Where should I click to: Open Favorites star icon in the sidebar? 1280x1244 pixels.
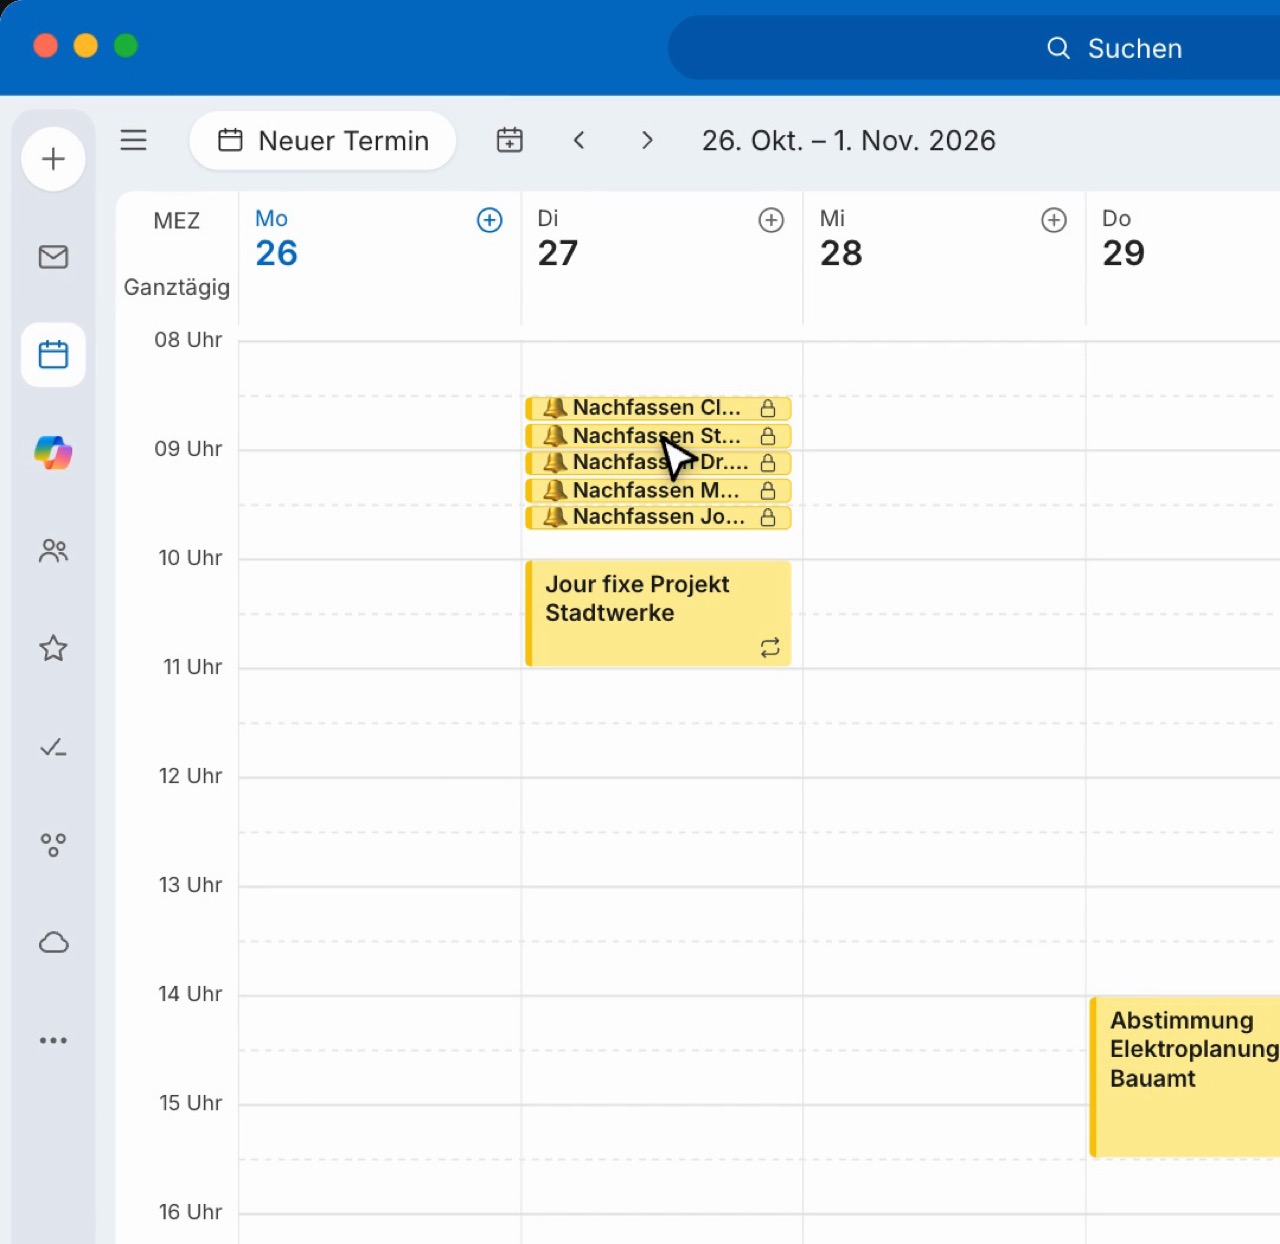(x=53, y=648)
